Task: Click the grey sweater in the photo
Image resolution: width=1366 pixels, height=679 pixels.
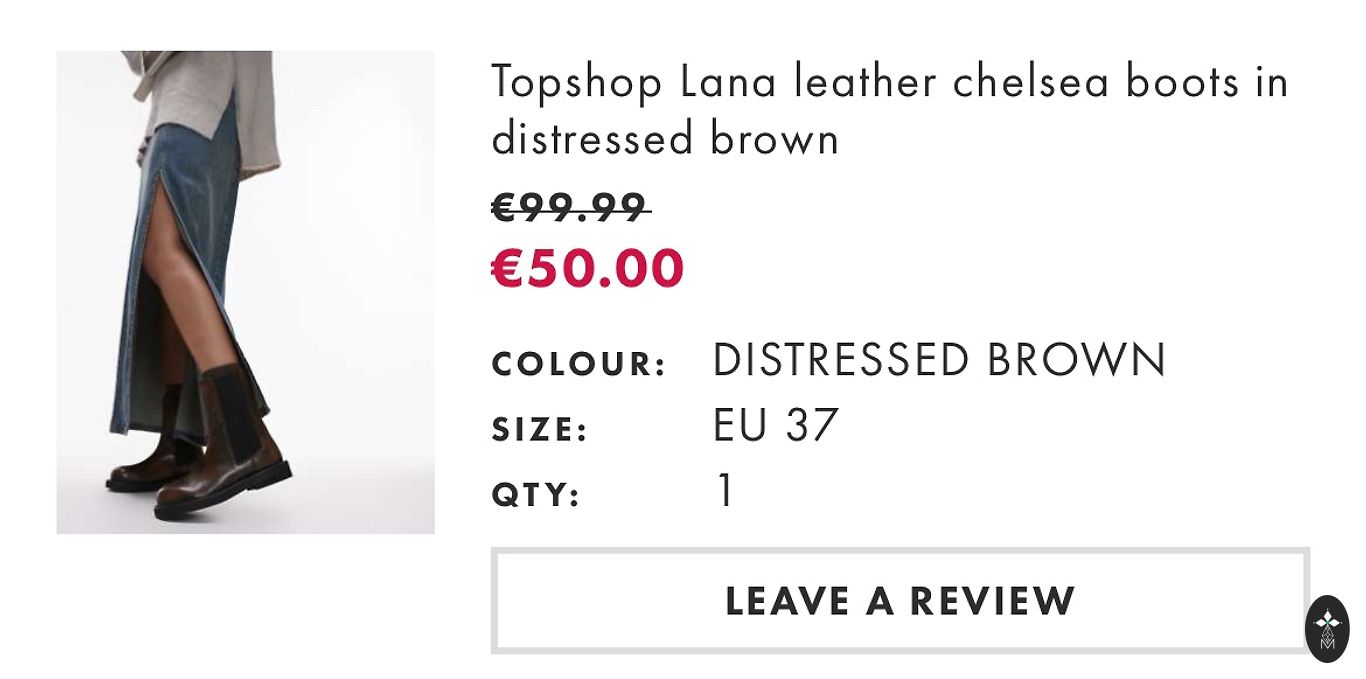Action: point(210,100)
